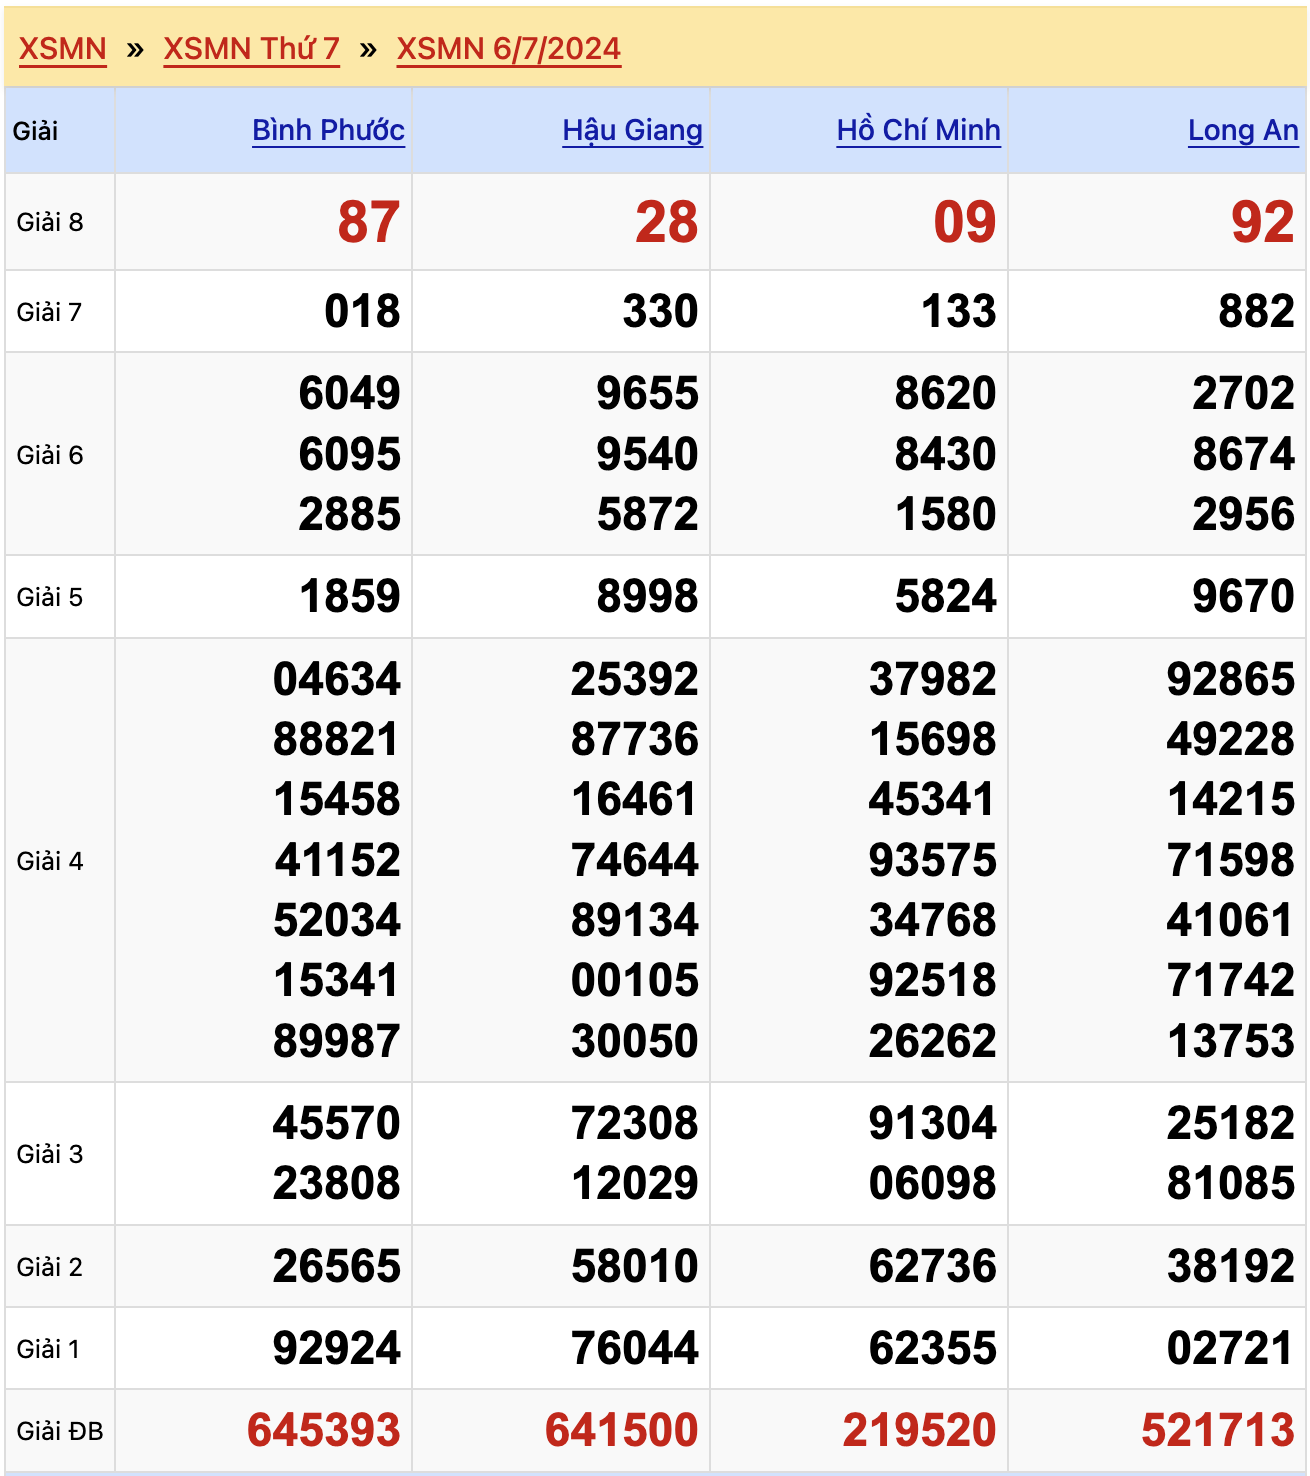Click Giải 2 number 62736

[932, 1266]
